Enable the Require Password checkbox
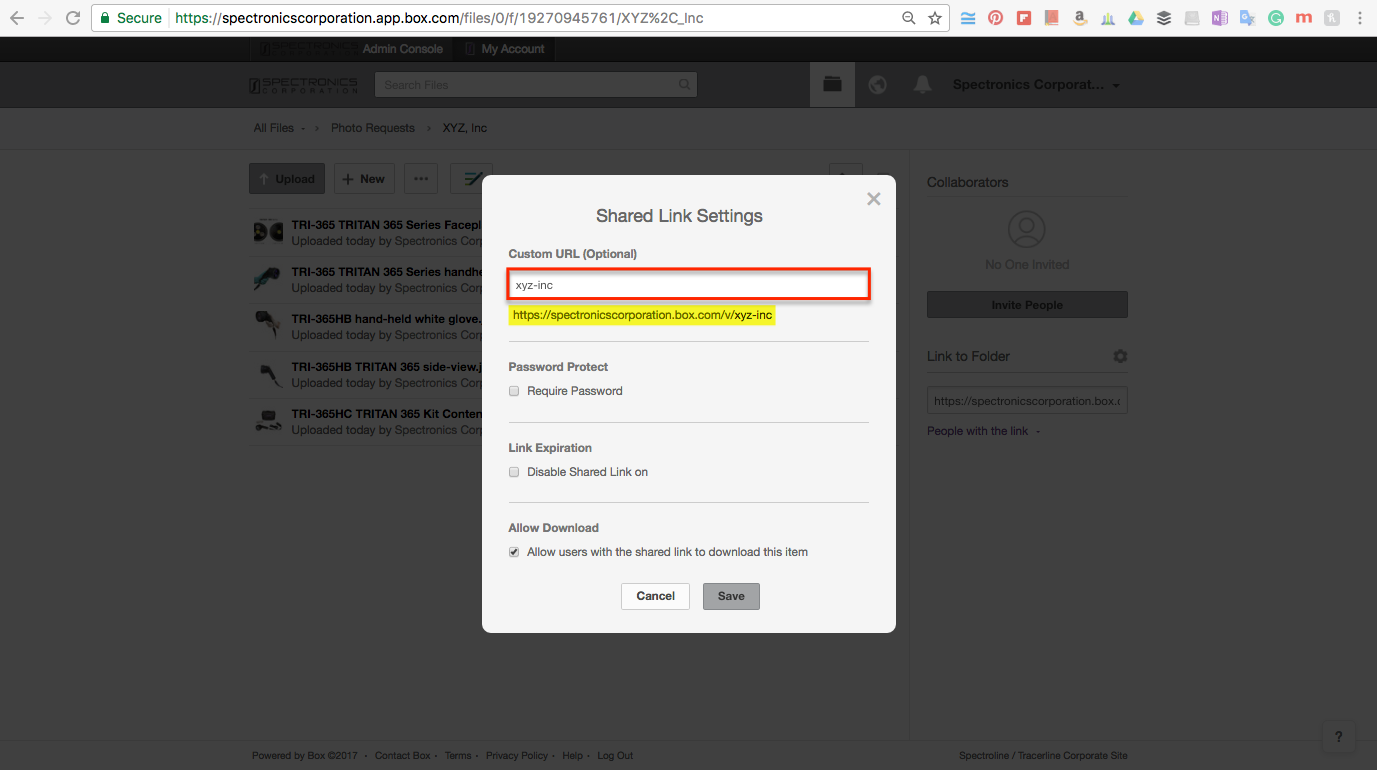Screen dimensions: 1377x770 tap(514, 391)
